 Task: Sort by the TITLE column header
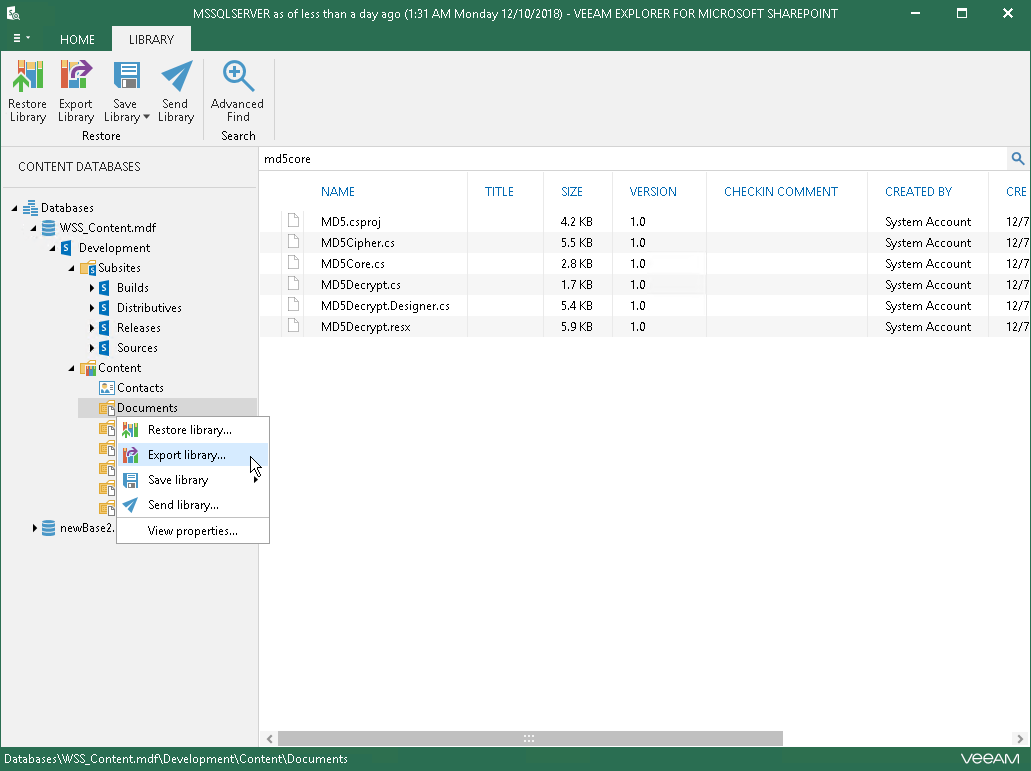point(499,191)
